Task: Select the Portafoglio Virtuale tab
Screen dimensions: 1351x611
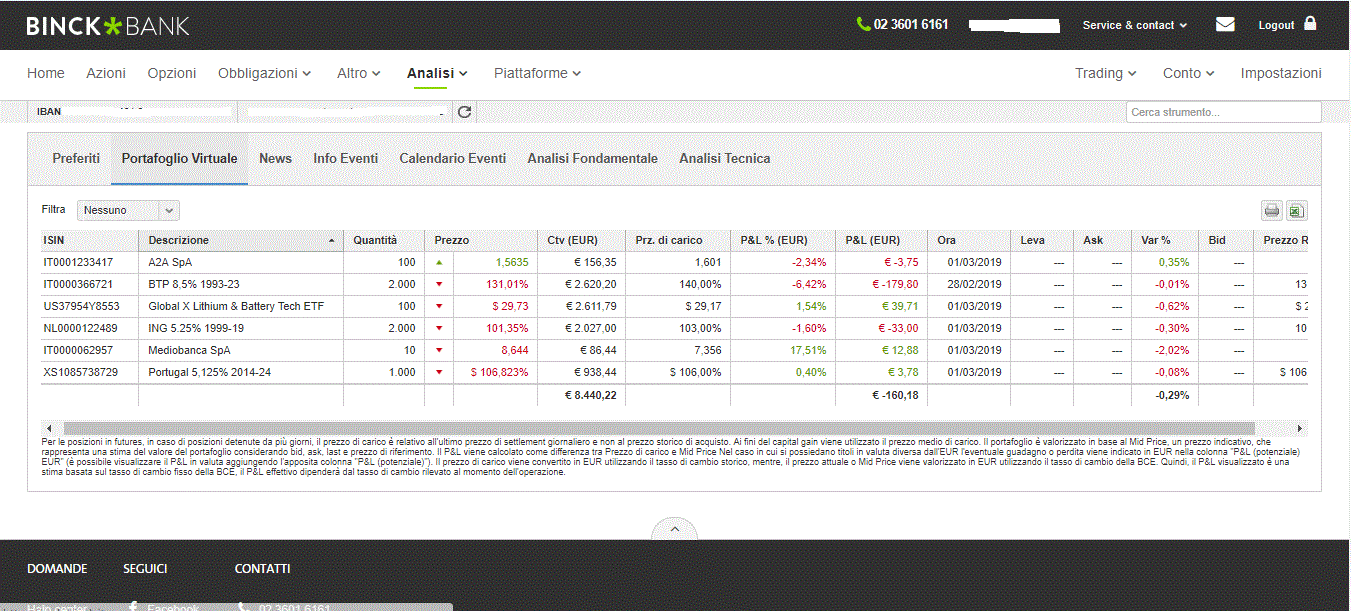Action: click(180, 158)
